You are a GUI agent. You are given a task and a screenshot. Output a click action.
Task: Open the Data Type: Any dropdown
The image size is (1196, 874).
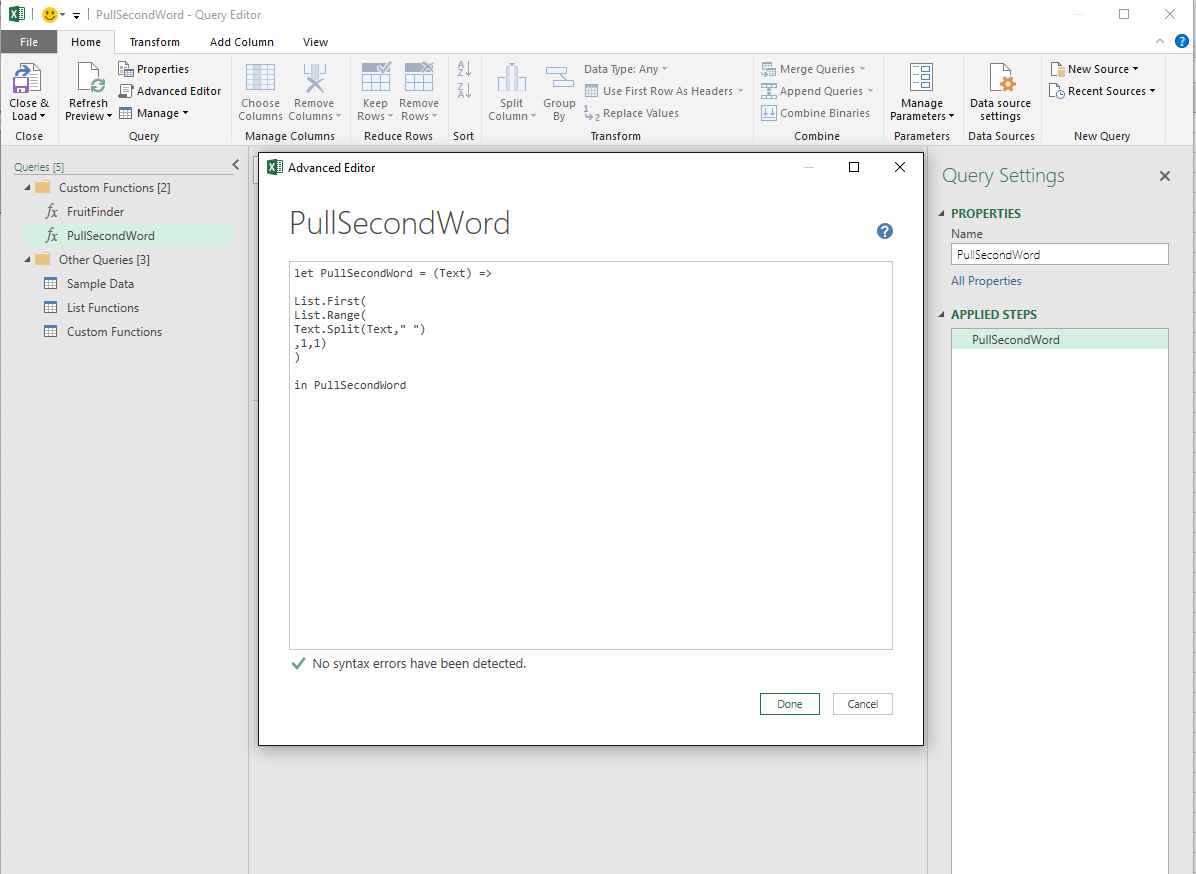[625, 69]
